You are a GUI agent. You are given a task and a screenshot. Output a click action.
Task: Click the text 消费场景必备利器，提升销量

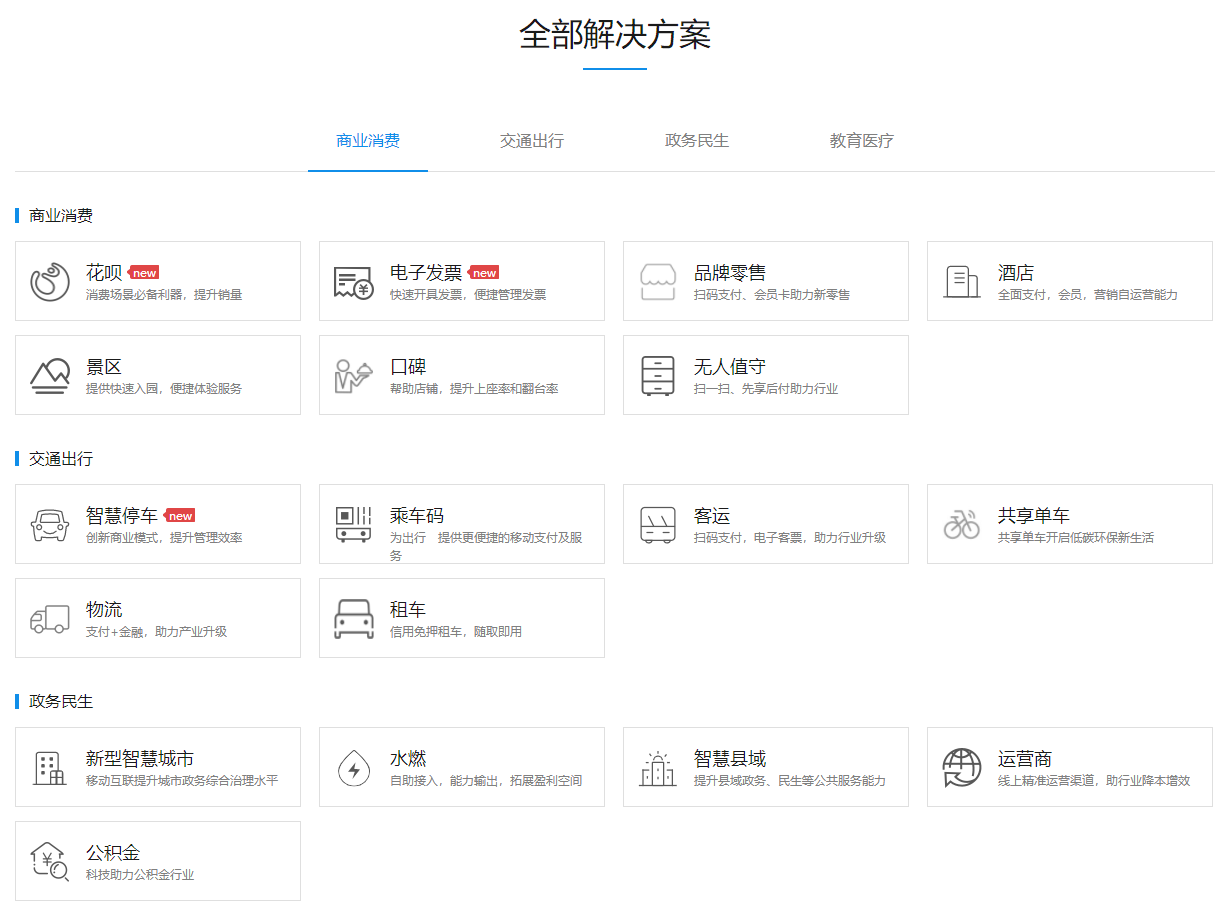(164, 295)
